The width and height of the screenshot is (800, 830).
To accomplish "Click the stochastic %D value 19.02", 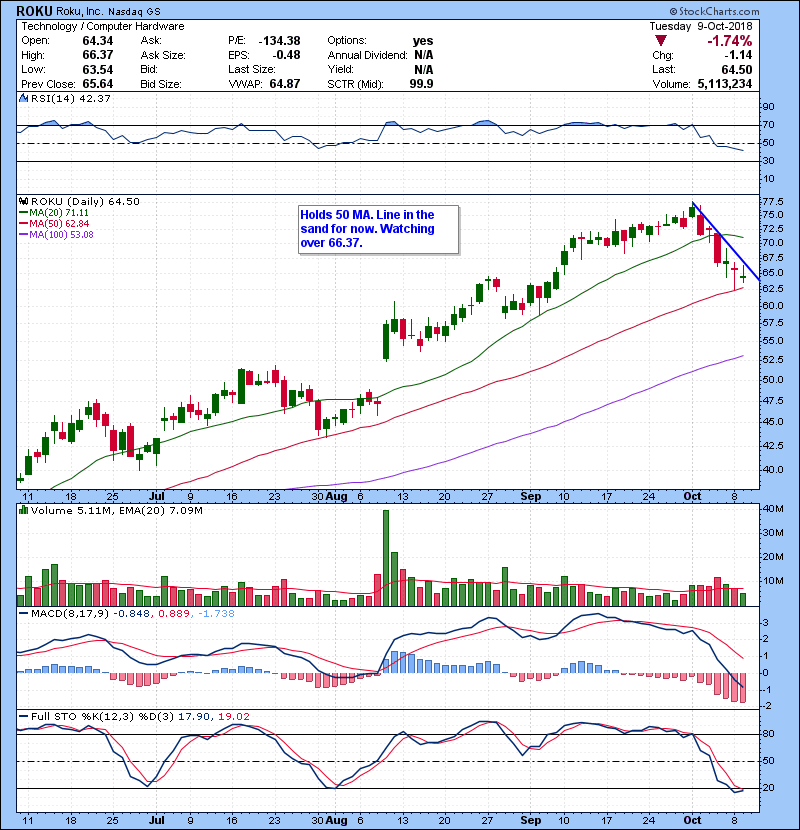I will [x=233, y=716].
